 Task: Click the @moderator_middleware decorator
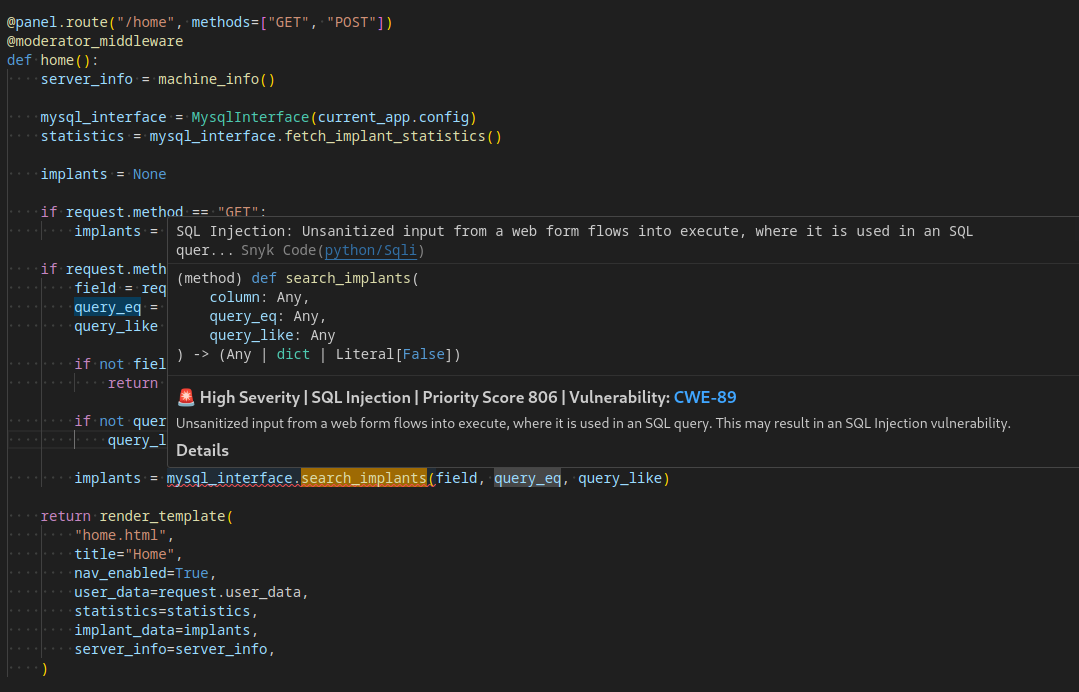pyautogui.click(x=95, y=41)
